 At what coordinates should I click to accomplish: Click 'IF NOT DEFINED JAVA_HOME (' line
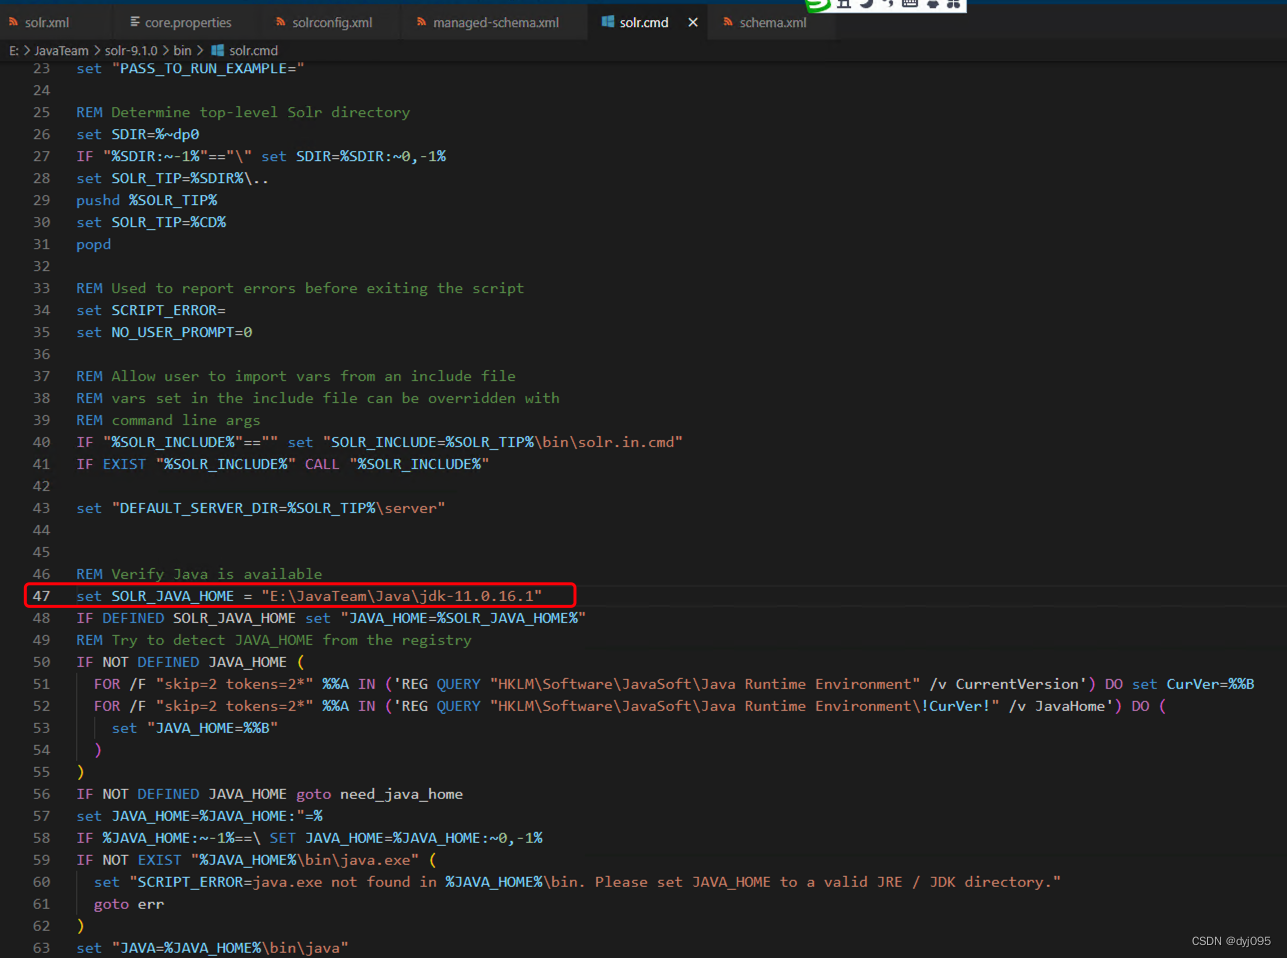click(190, 662)
